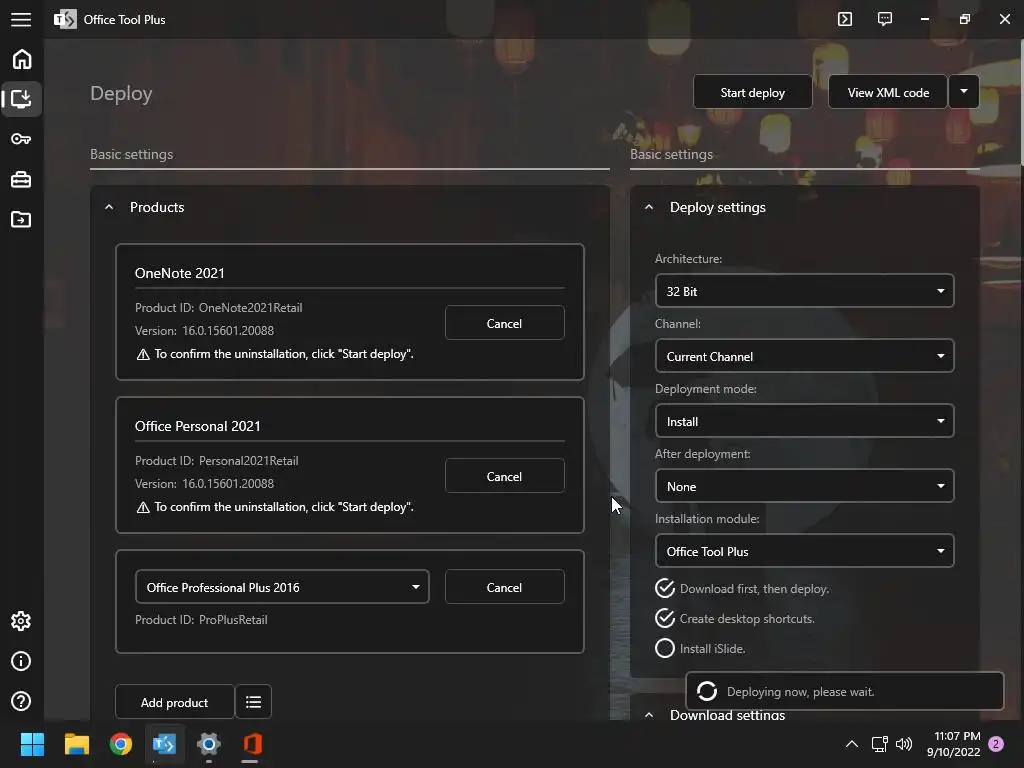Viewport: 1024px width, 768px height.
Task: Open the arrow menu next to View XML code
Action: pos(964,92)
